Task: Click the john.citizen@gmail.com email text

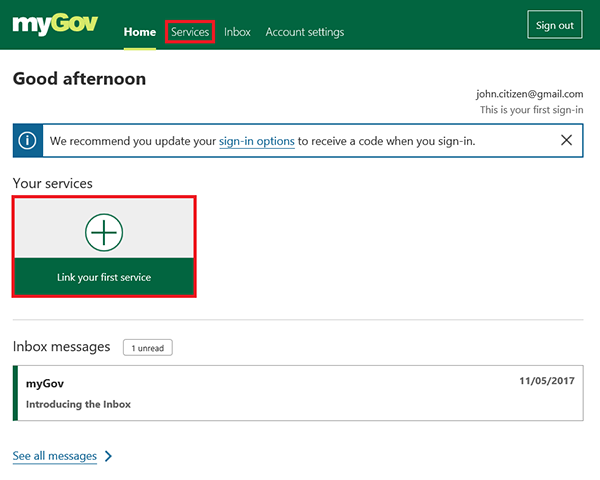Action: (x=530, y=94)
